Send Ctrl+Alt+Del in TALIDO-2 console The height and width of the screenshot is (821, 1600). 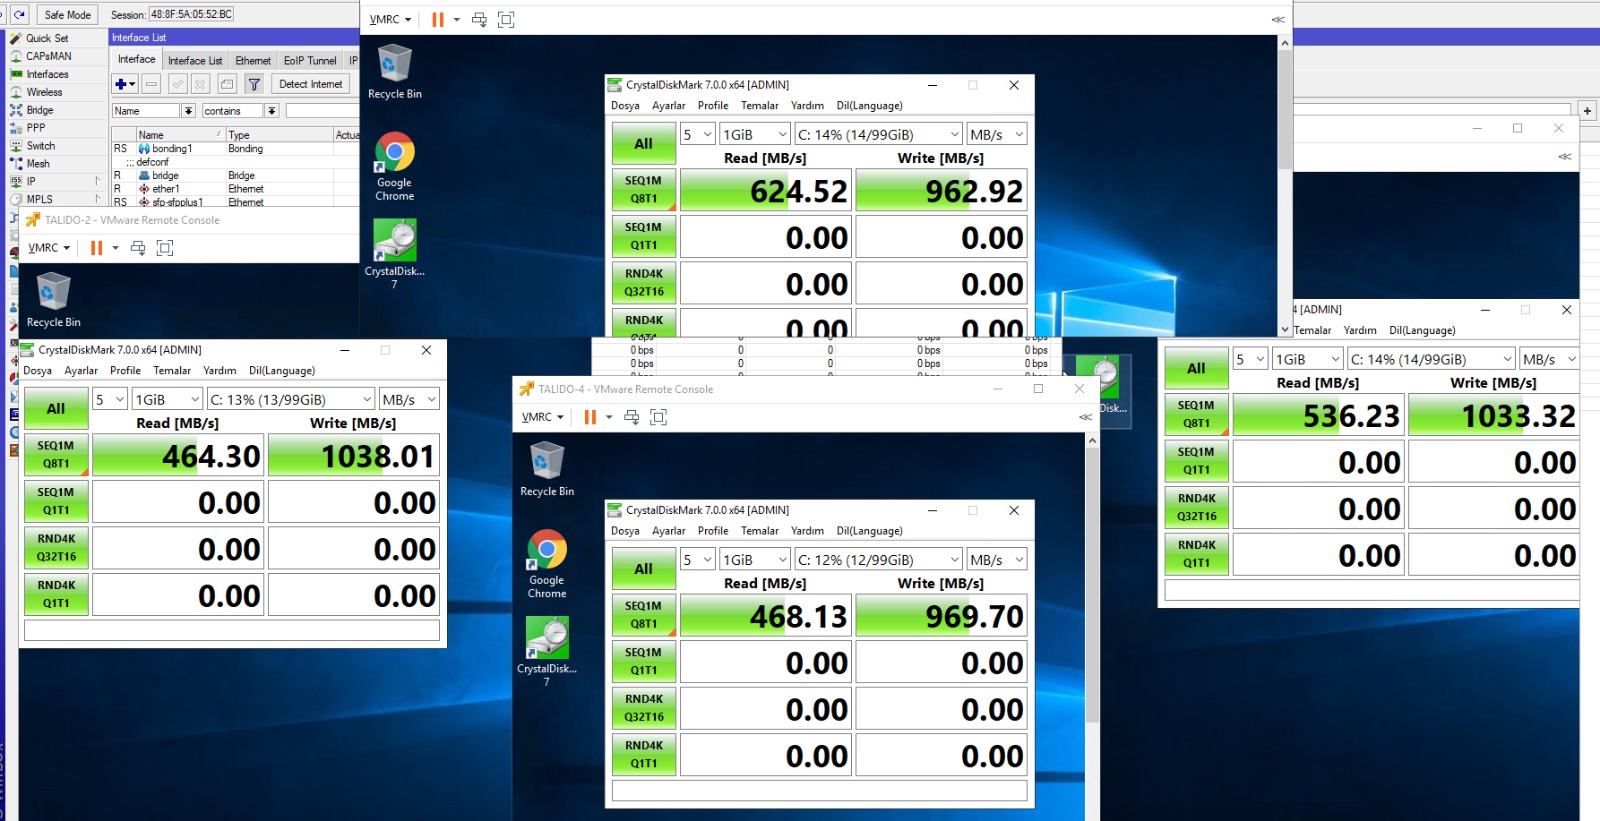tap(138, 248)
